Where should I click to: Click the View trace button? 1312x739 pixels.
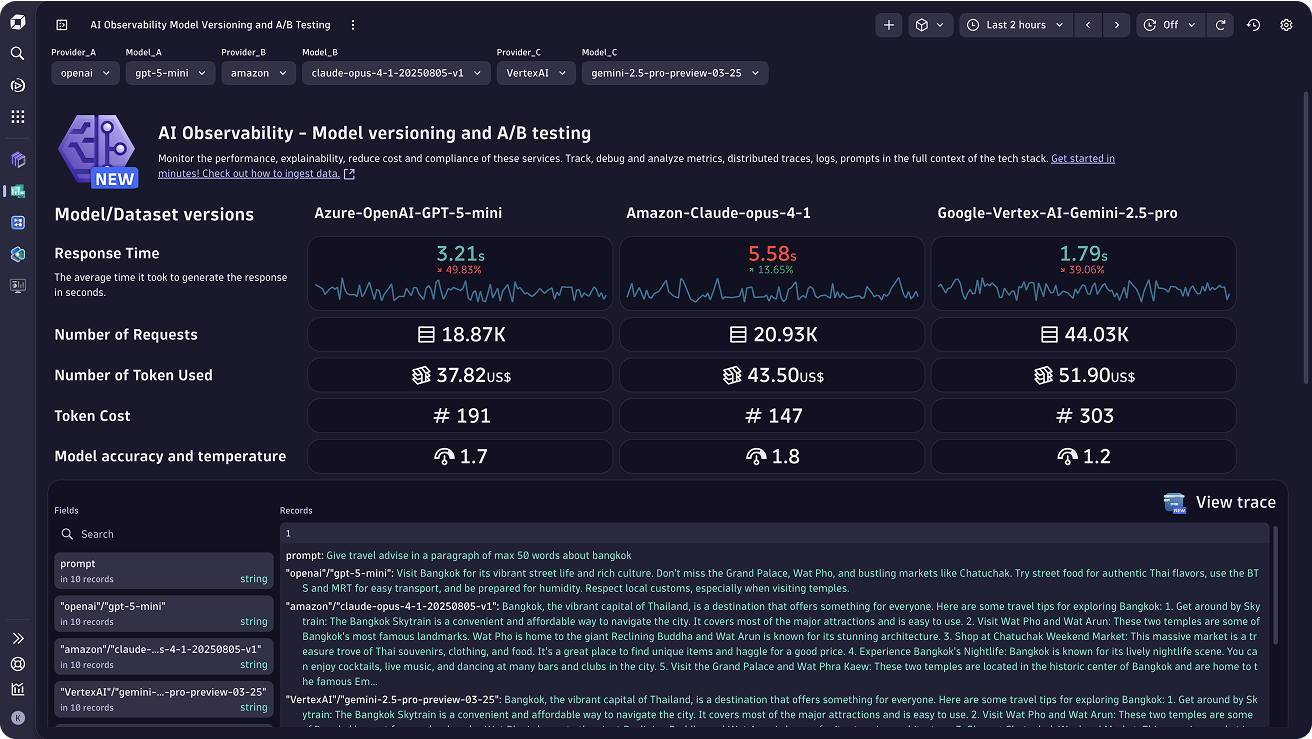(x=1220, y=502)
